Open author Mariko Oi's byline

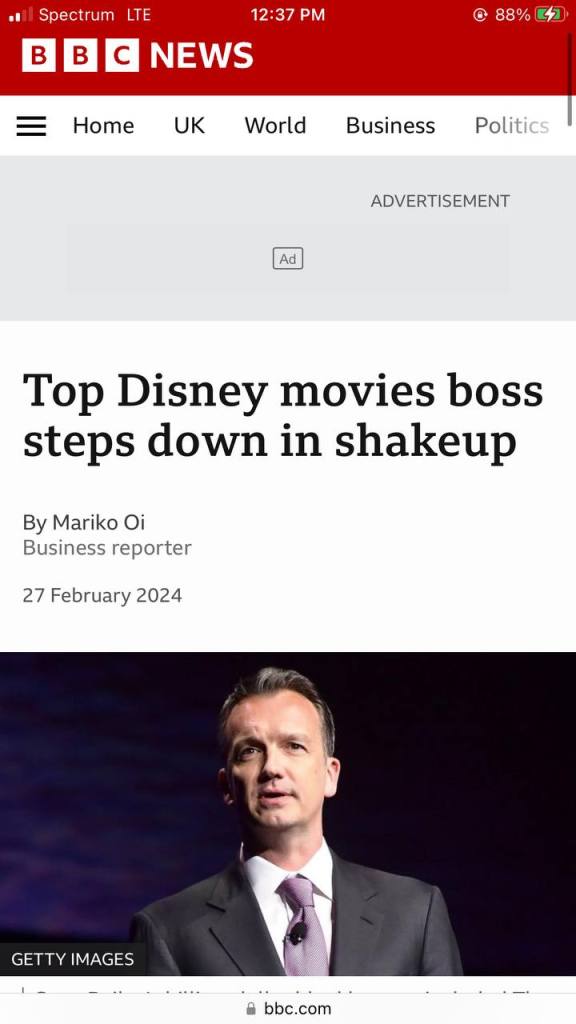(x=84, y=522)
